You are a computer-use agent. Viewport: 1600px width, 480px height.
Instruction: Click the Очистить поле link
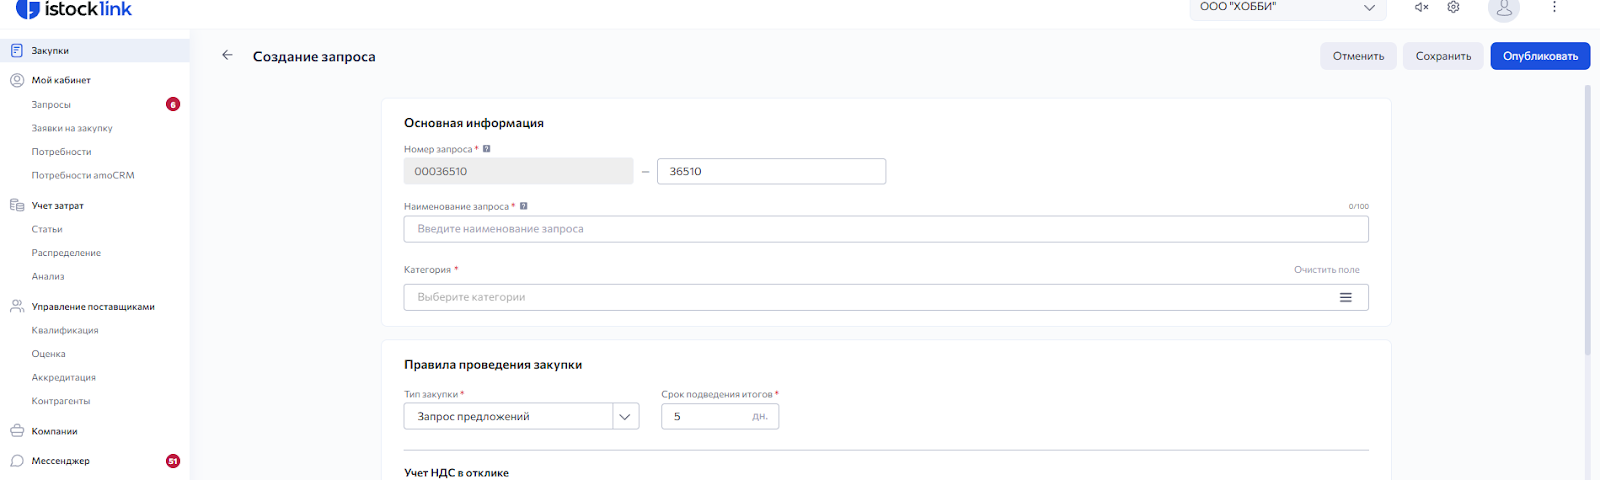(1326, 270)
